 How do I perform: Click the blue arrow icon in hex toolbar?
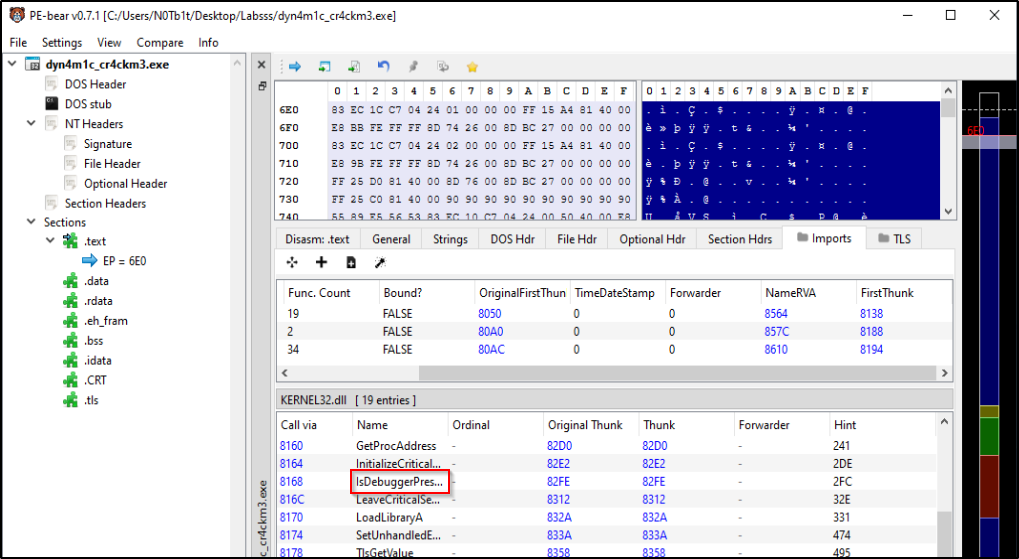295,67
